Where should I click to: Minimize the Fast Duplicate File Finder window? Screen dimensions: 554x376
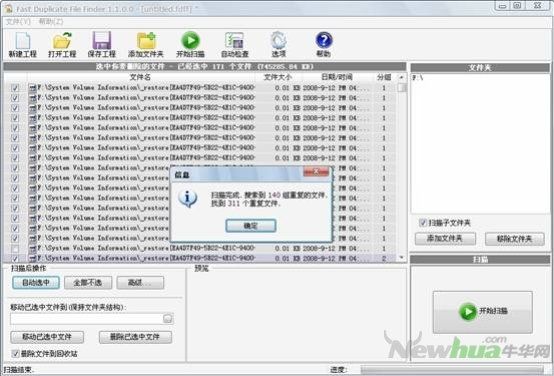[x=502, y=6]
